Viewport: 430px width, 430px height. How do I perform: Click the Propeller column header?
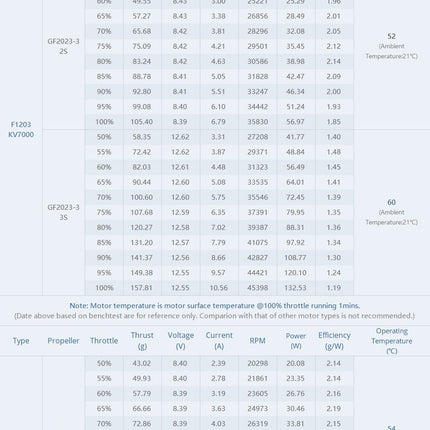tap(63, 341)
